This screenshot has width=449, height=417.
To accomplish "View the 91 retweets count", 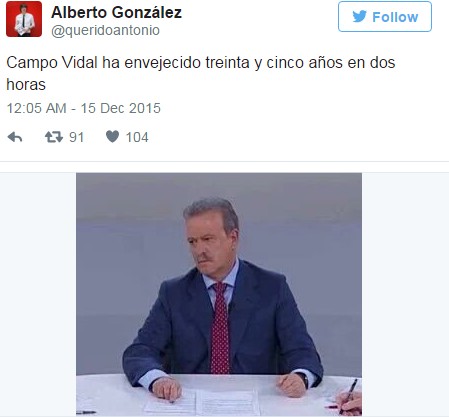I will [x=76, y=137].
